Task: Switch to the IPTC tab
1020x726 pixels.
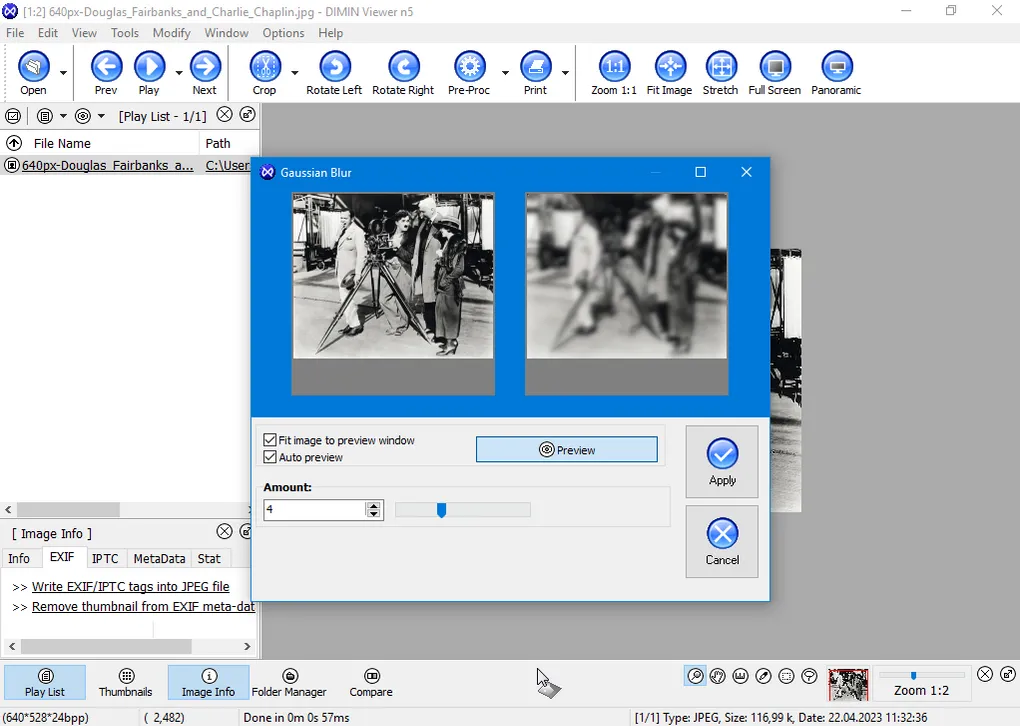Action: point(105,559)
